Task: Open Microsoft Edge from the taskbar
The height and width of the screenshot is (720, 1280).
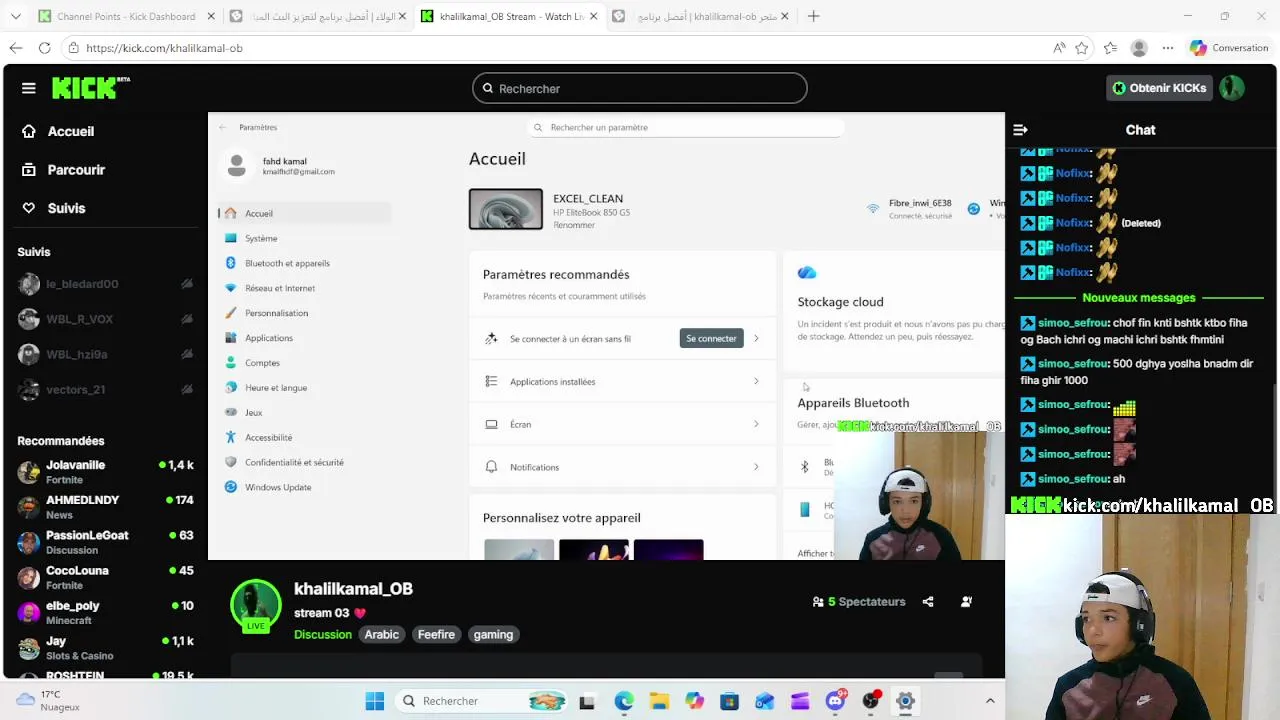Action: coord(623,701)
